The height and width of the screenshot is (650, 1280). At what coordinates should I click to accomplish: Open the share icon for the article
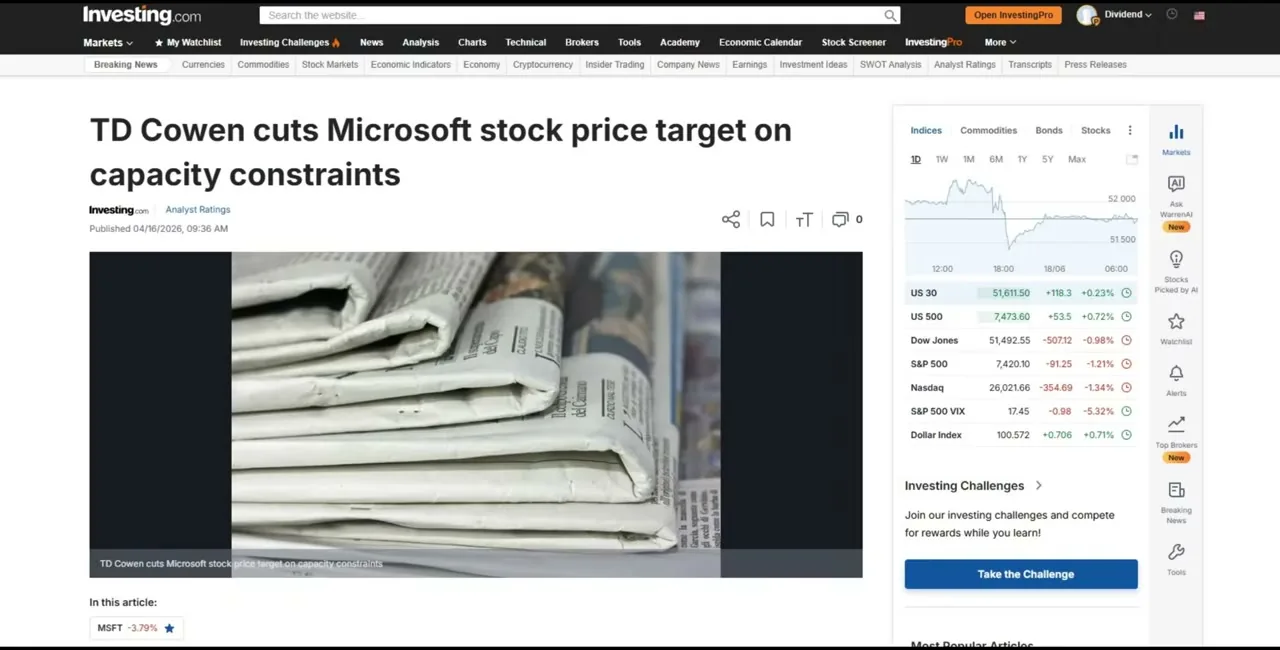pos(731,219)
